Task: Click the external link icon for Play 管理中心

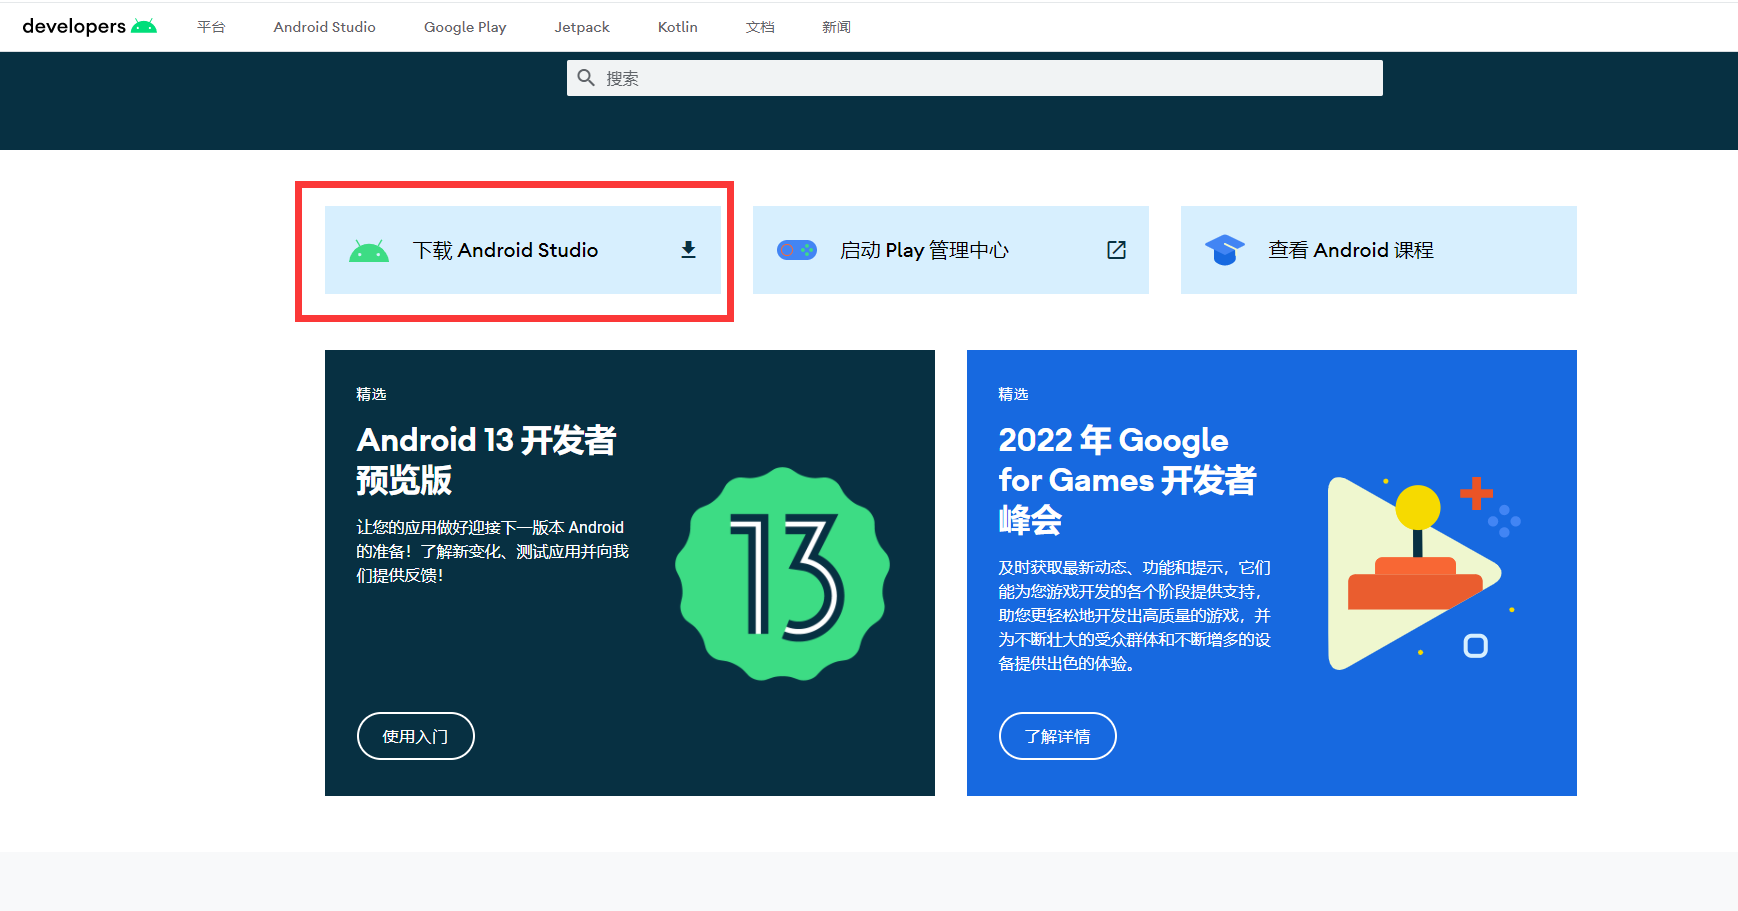Action: tap(1116, 250)
